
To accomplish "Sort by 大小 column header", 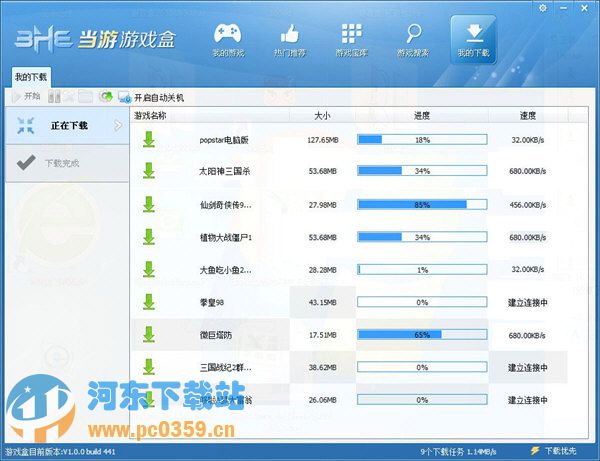I will pyautogui.click(x=322, y=116).
